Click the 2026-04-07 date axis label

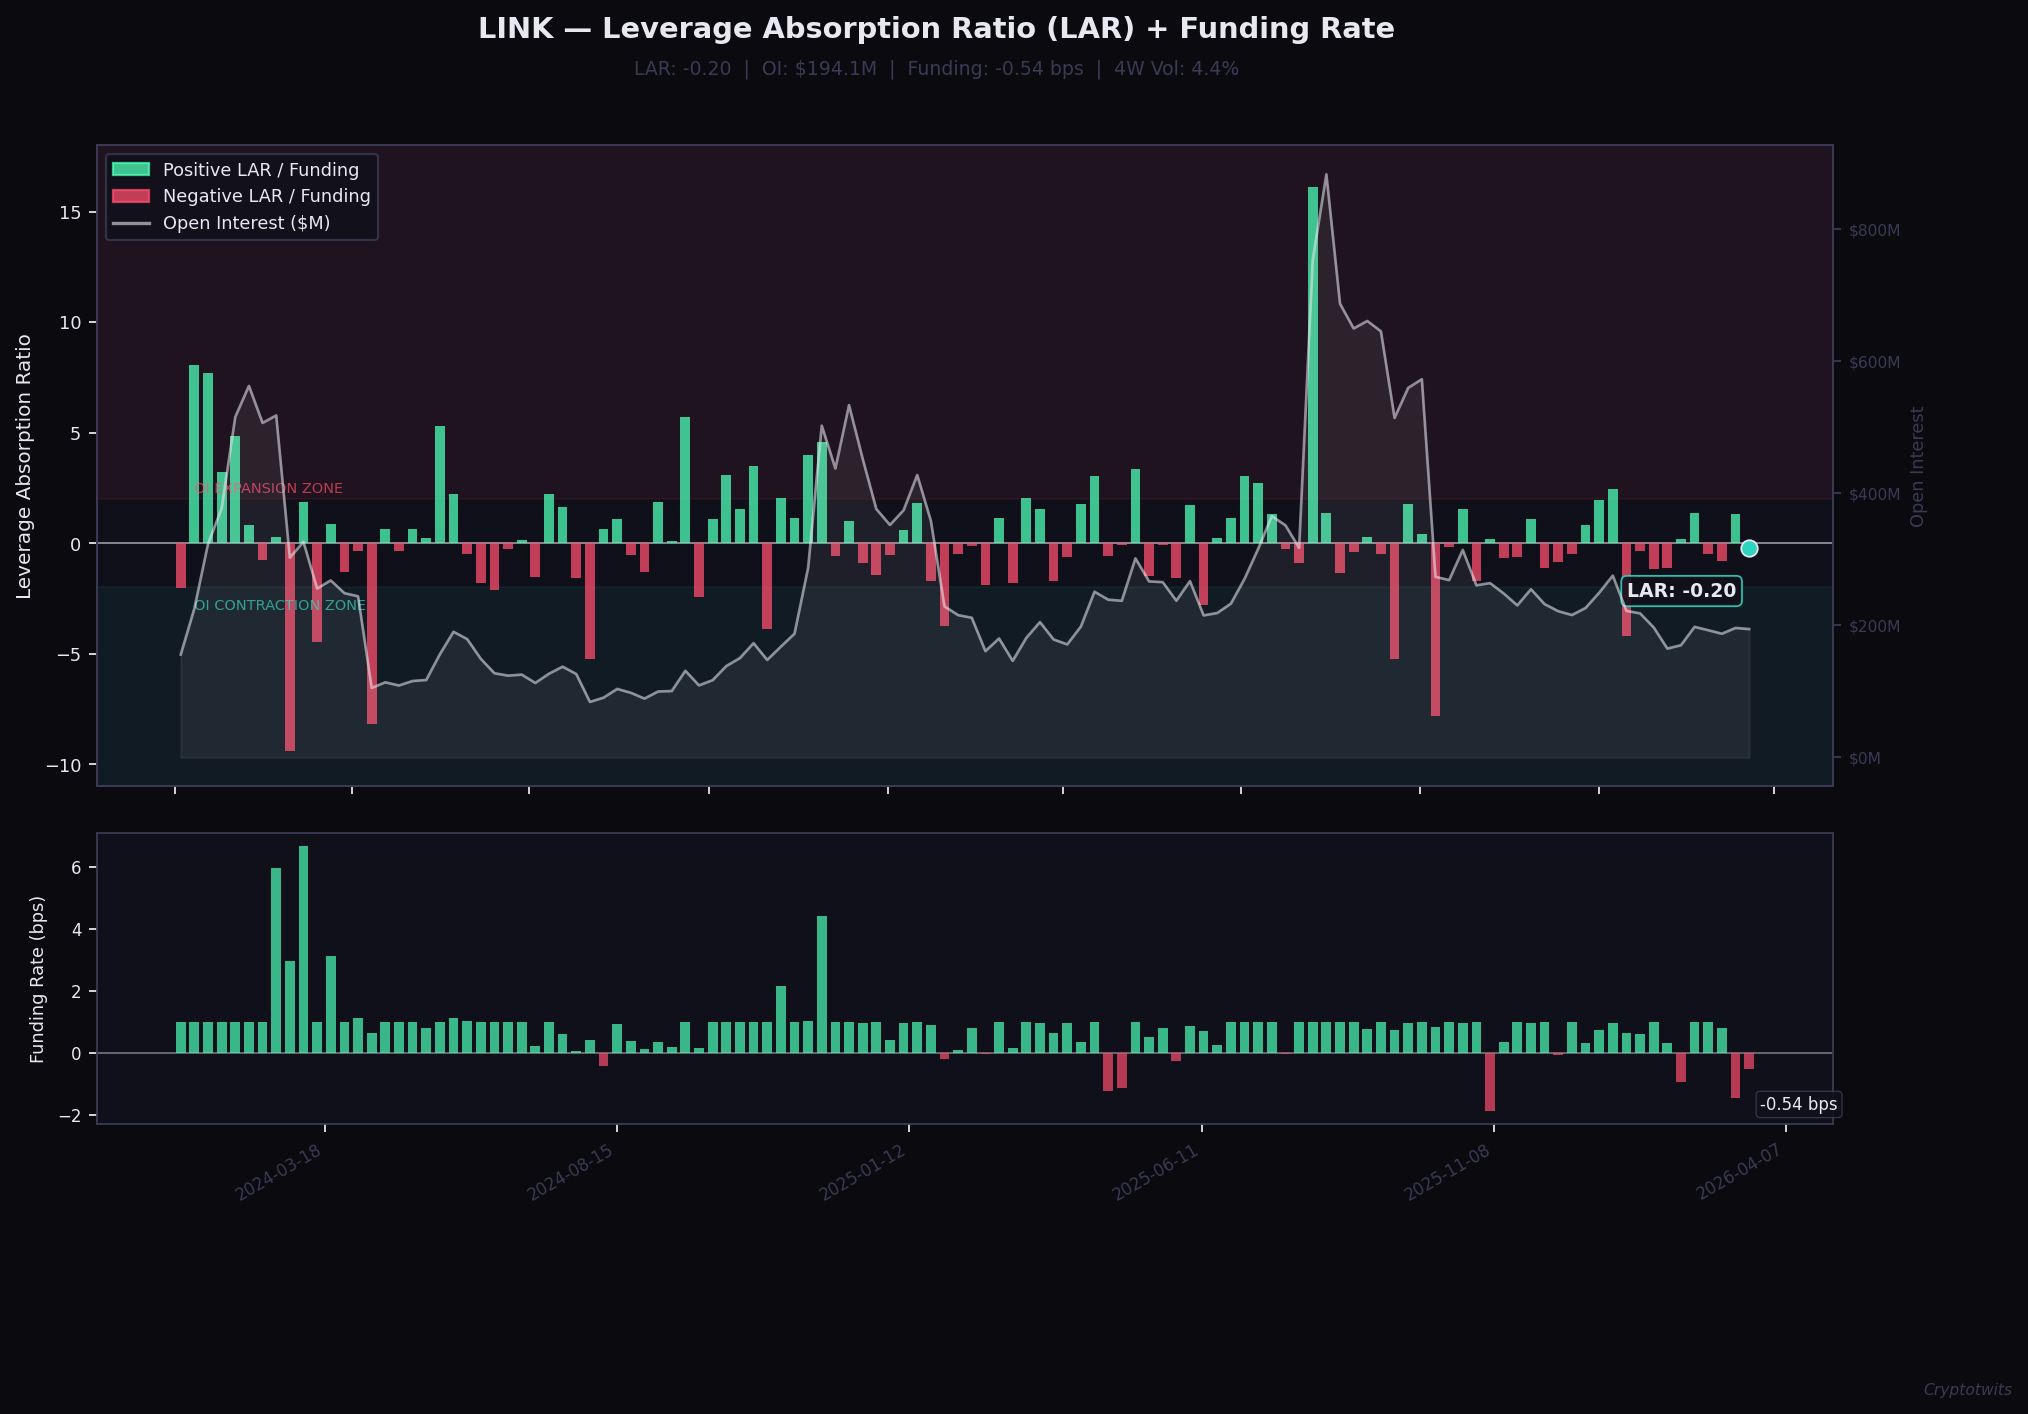pyautogui.click(x=1739, y=1173)
